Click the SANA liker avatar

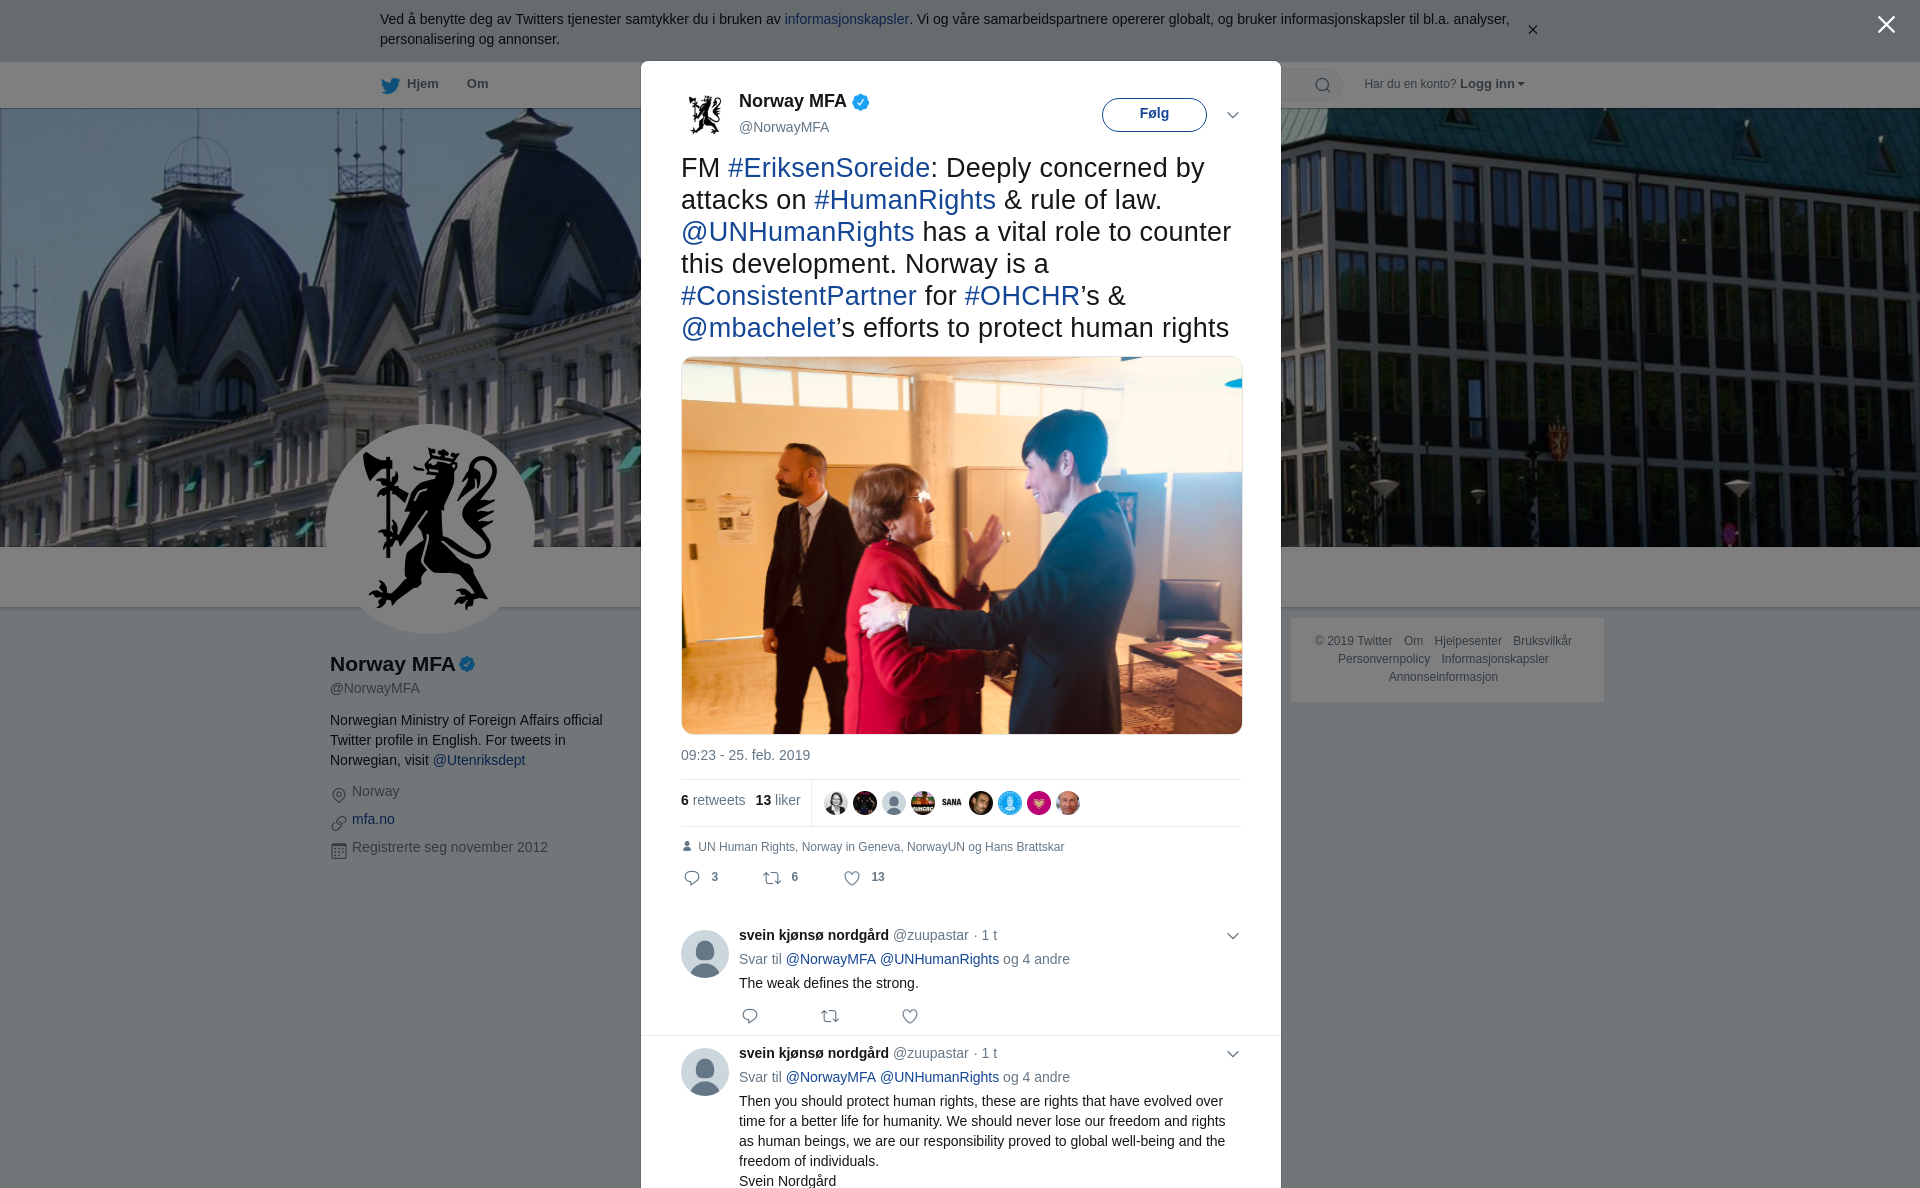[952, 803]
